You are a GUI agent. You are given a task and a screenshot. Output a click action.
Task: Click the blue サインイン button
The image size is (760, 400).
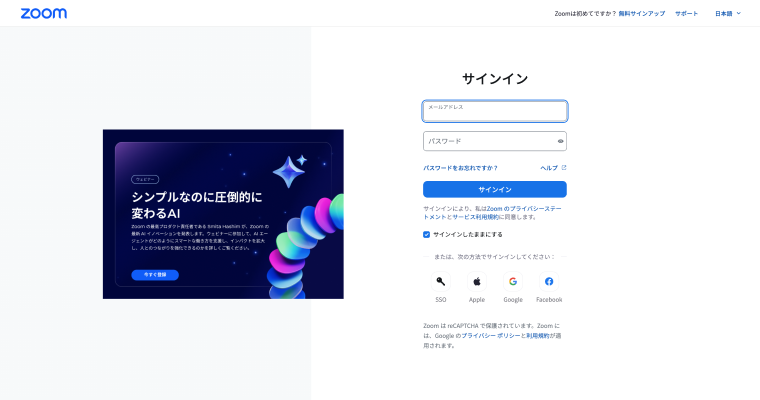click(494, 190)
